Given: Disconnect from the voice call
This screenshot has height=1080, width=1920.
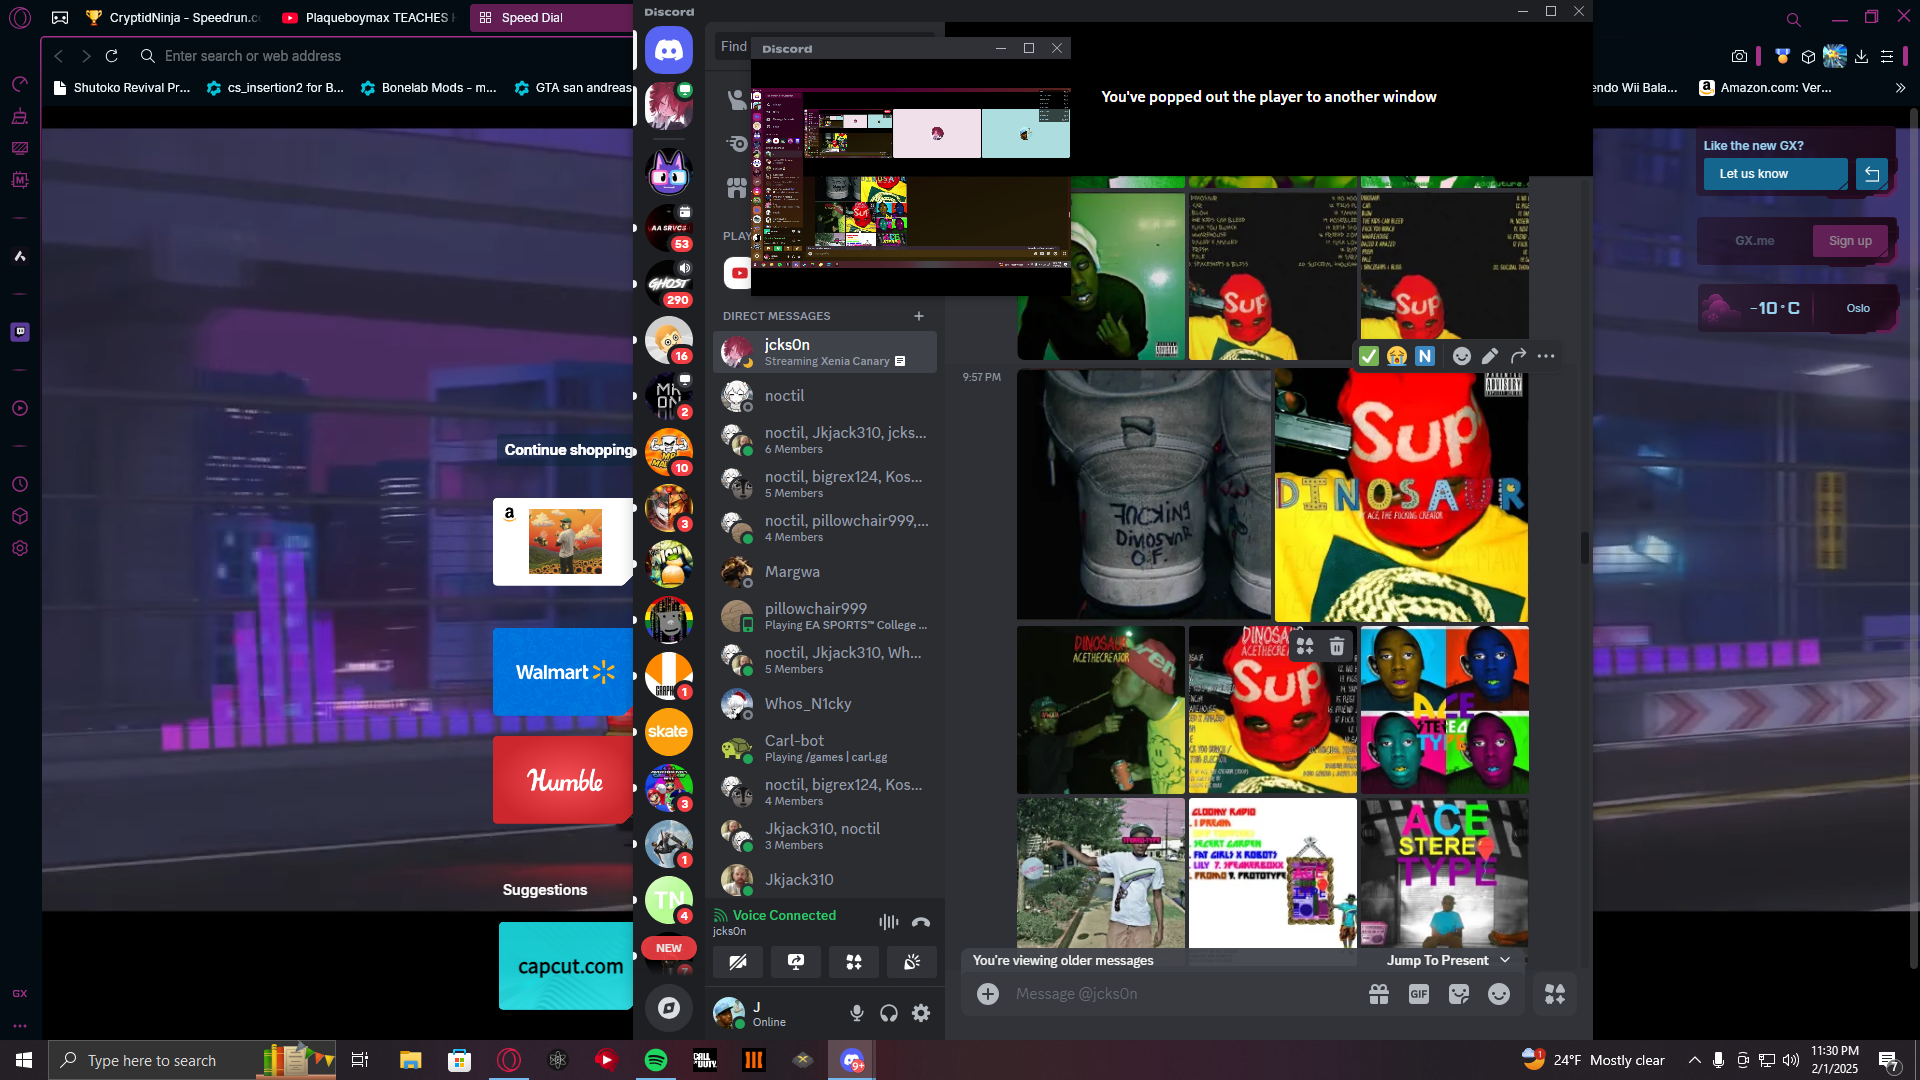Looking at the screenshot, I should pos(921,922).
